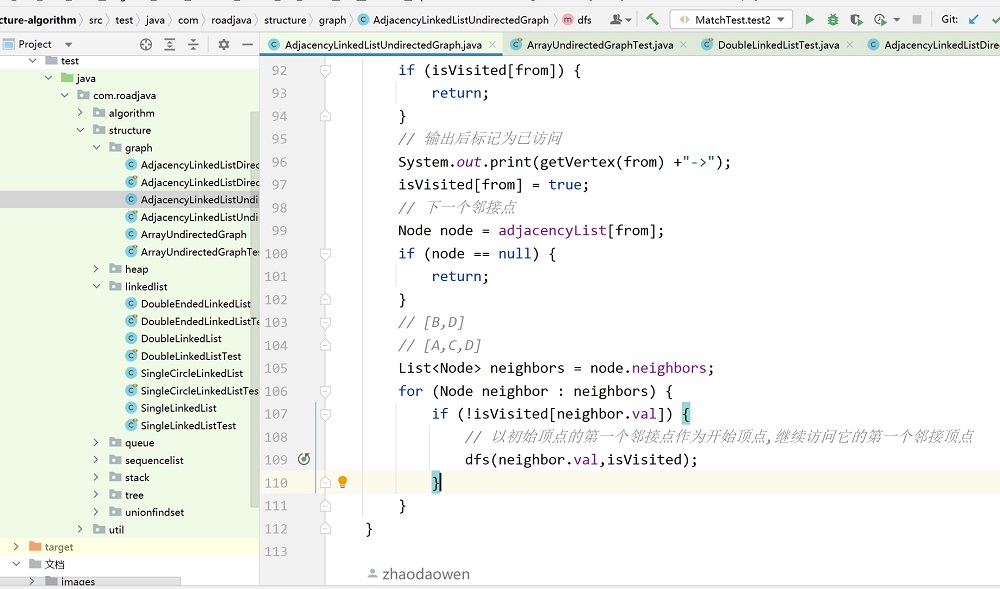Update project with the blue Git arrow
1000x589 pixels.
pyautogui.click(x=973, y=20)
